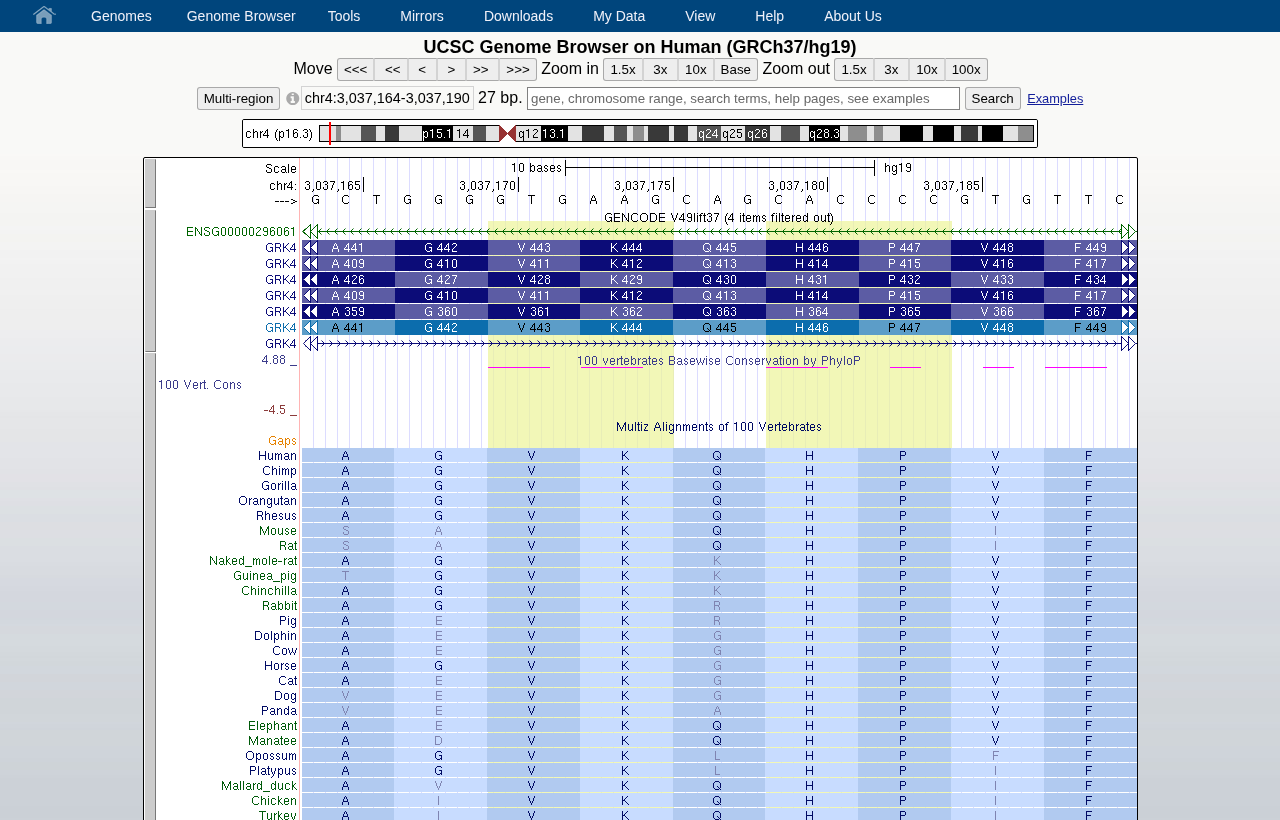
Task: Open 100 vertebrates Basewise Conservation by PhyloP title
Action: (x=719, y=361)
